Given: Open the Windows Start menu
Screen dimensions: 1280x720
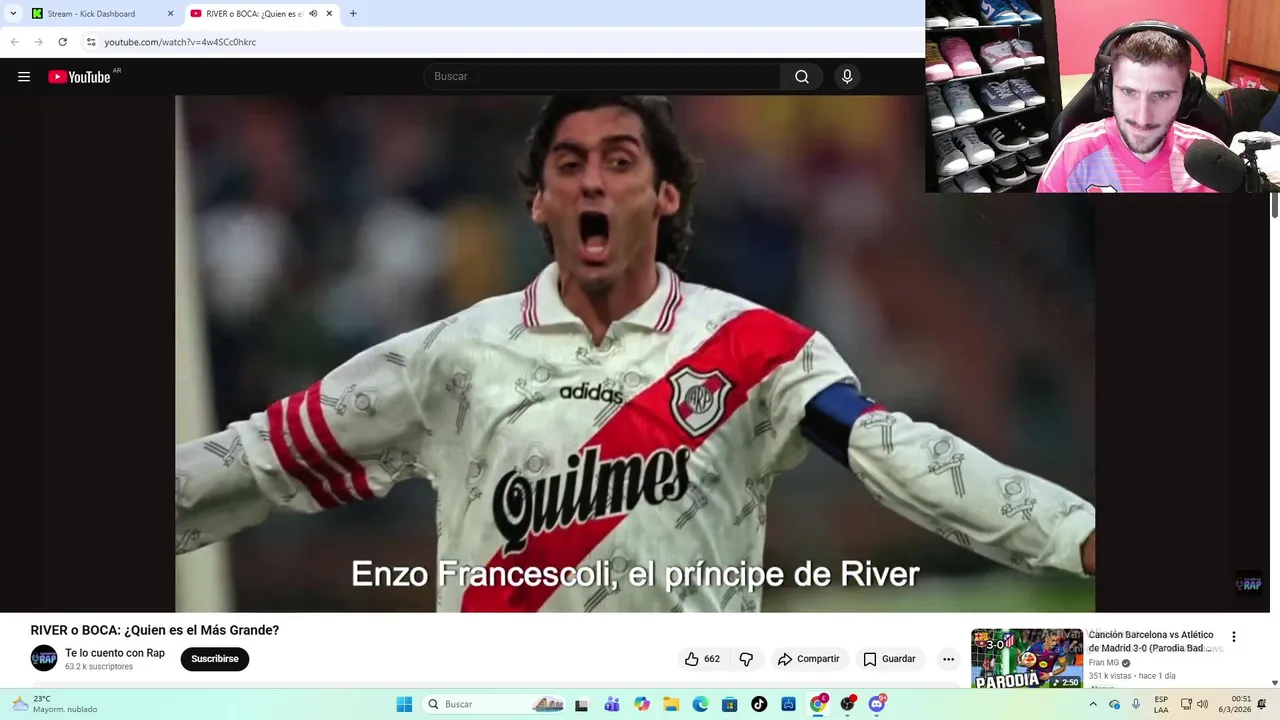Looking at the screenshot, I should (404, 704).
